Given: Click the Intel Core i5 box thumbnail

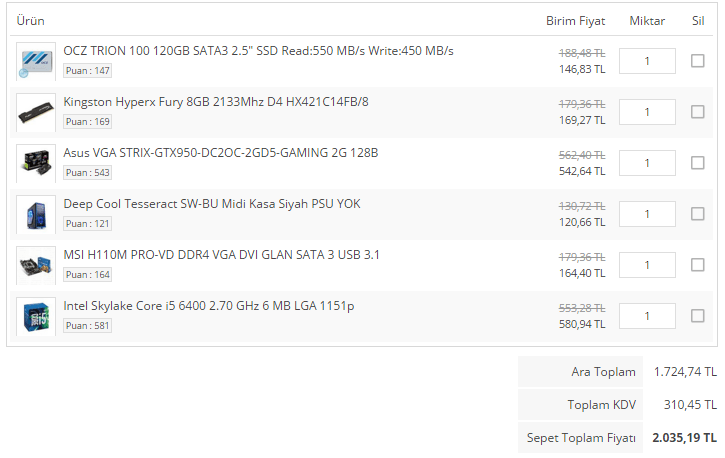Looking at the screenshot, I should (36, 316).
